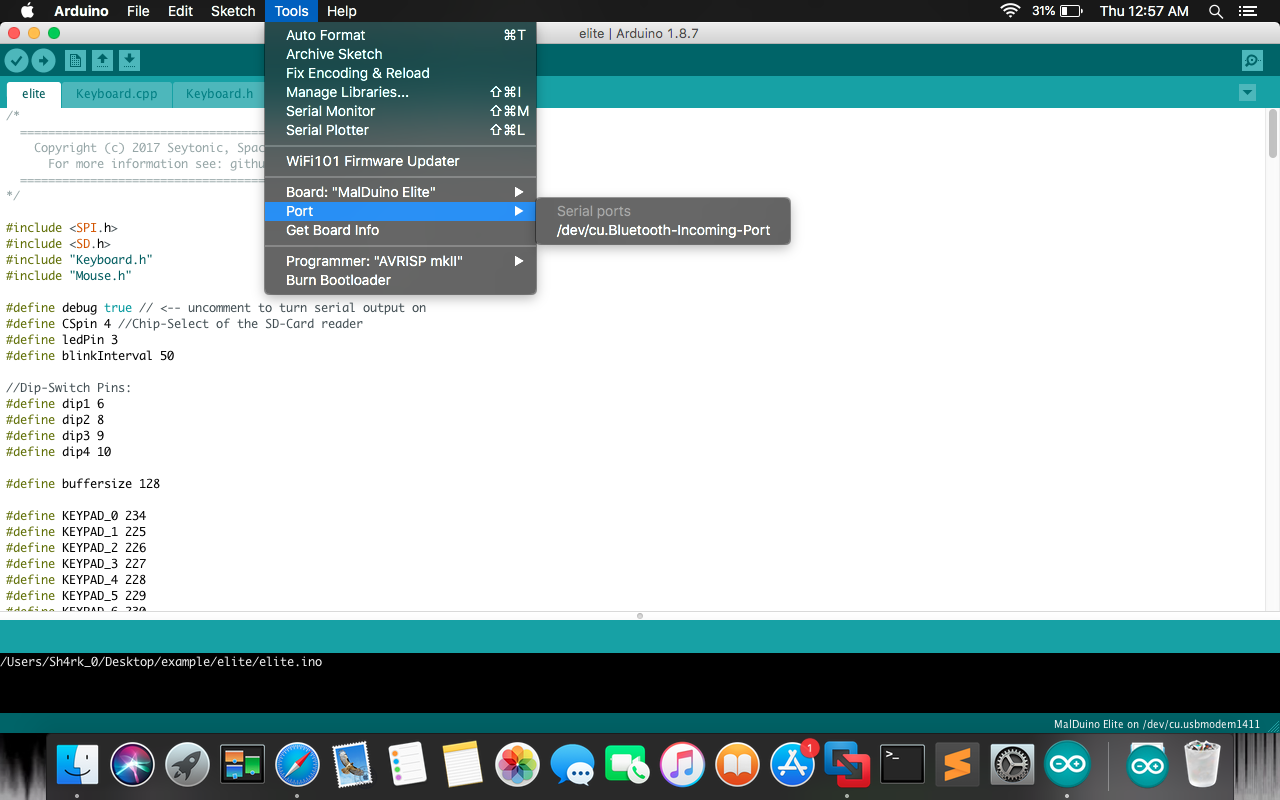Create a new sketch with the document icon

click(x=75, y=60)
